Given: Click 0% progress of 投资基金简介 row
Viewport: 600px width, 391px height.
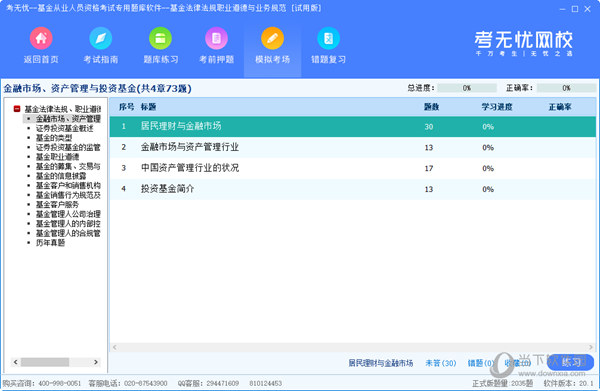Looking at the screenshot, I should [488, 189].
